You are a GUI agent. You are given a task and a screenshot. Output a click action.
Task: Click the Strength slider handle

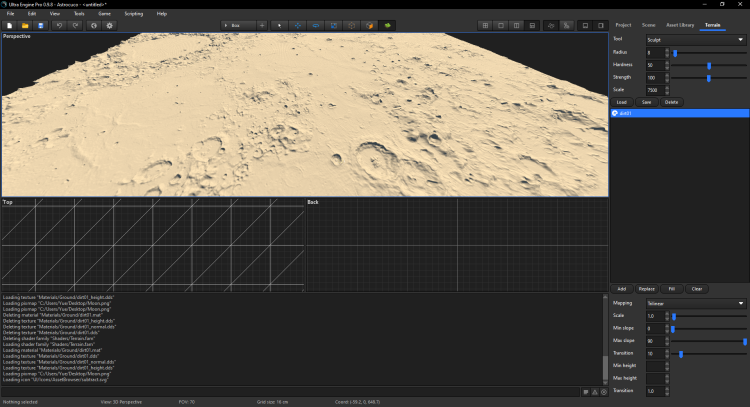click(708, 77)
